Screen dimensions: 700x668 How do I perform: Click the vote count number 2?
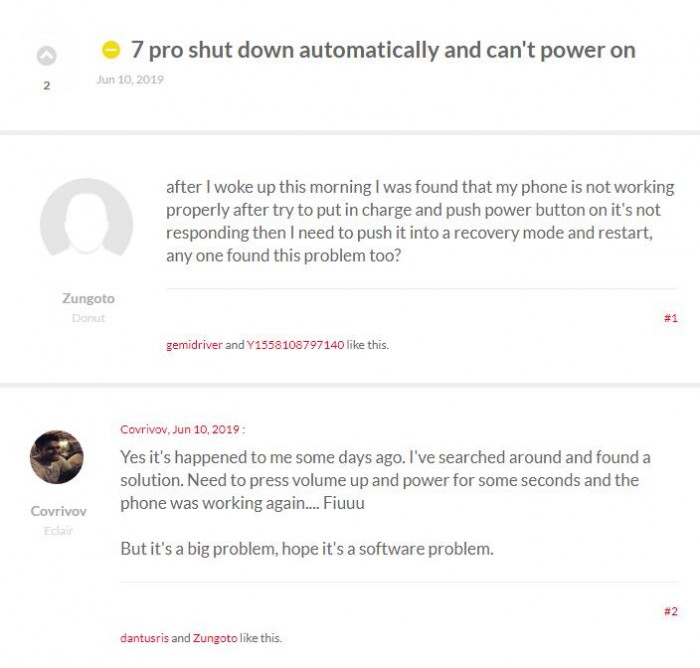46,86
